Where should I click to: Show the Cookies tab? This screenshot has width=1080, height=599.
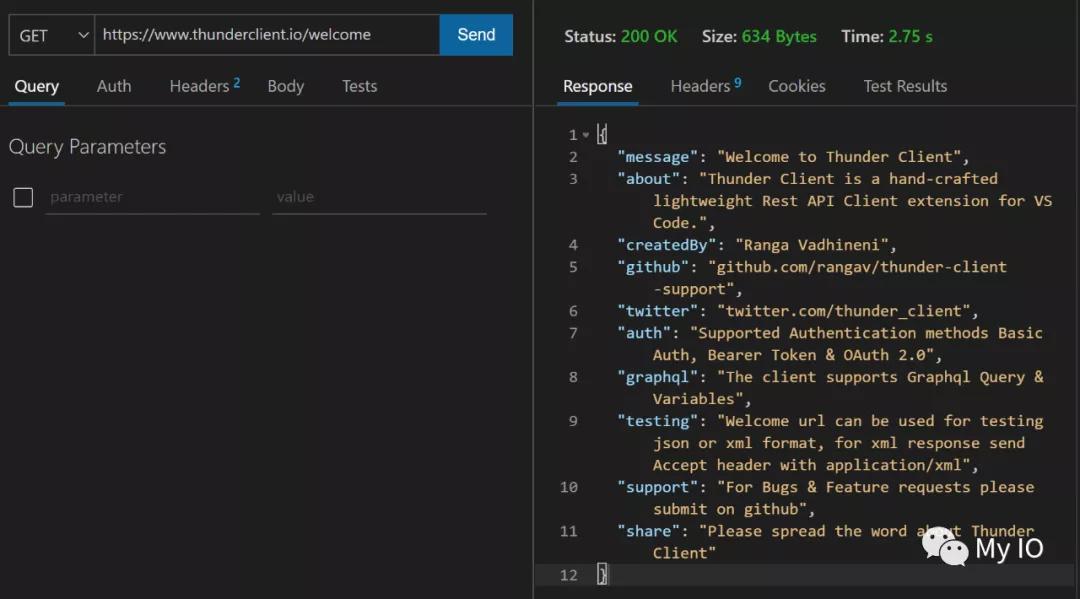(796, 86)
